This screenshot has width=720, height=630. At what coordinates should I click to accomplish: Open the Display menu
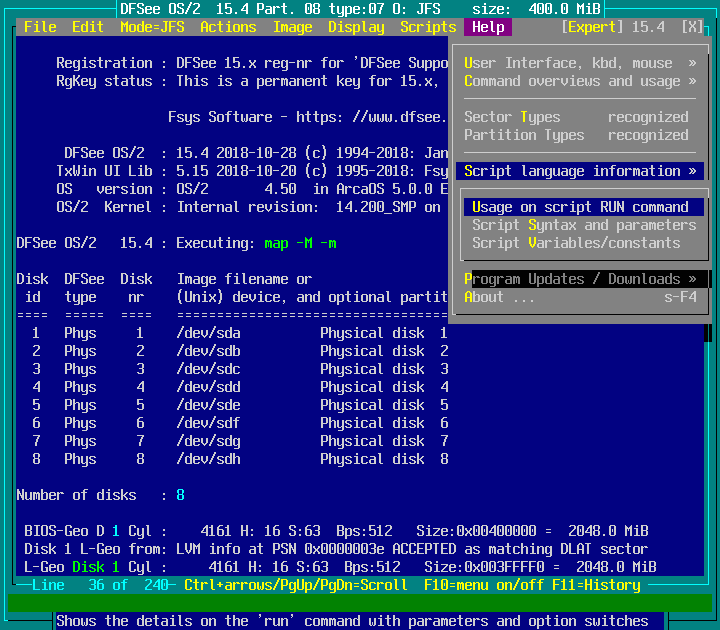[x=356, y=27]
